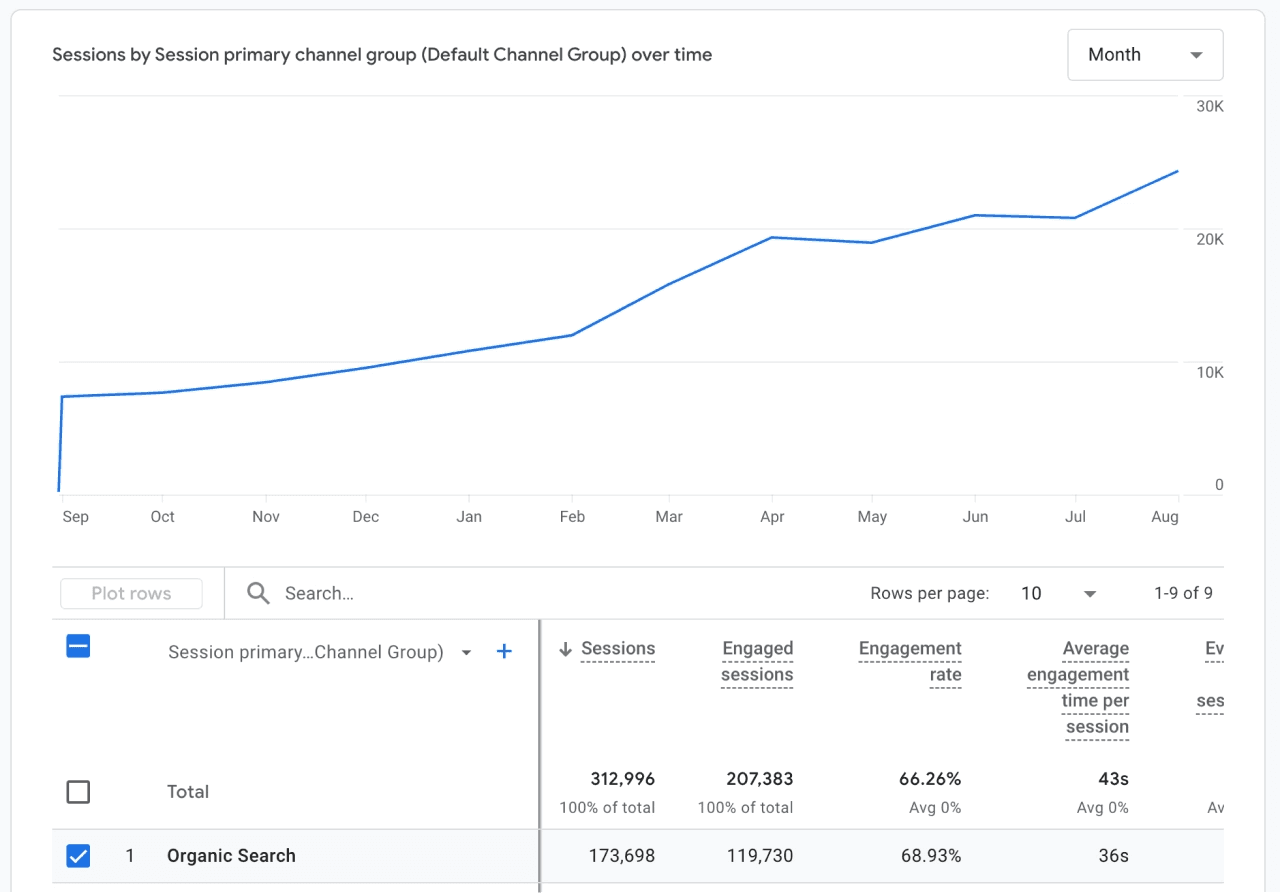Sort by Average engagement time per session
Viewport: 1280px width, 893px height.
(x=1078, y=687)
